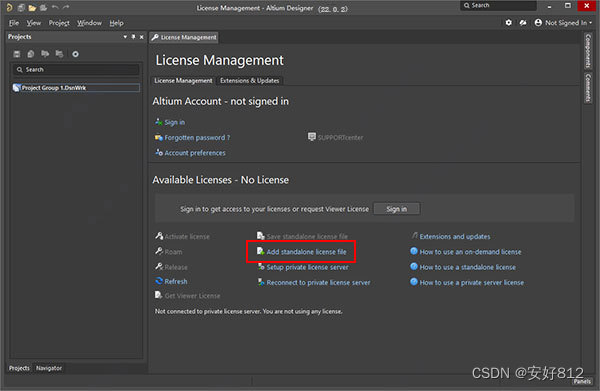Open Account preferences link
The height and width of the screenshot is (391, 600).
[x=195, y=153]
